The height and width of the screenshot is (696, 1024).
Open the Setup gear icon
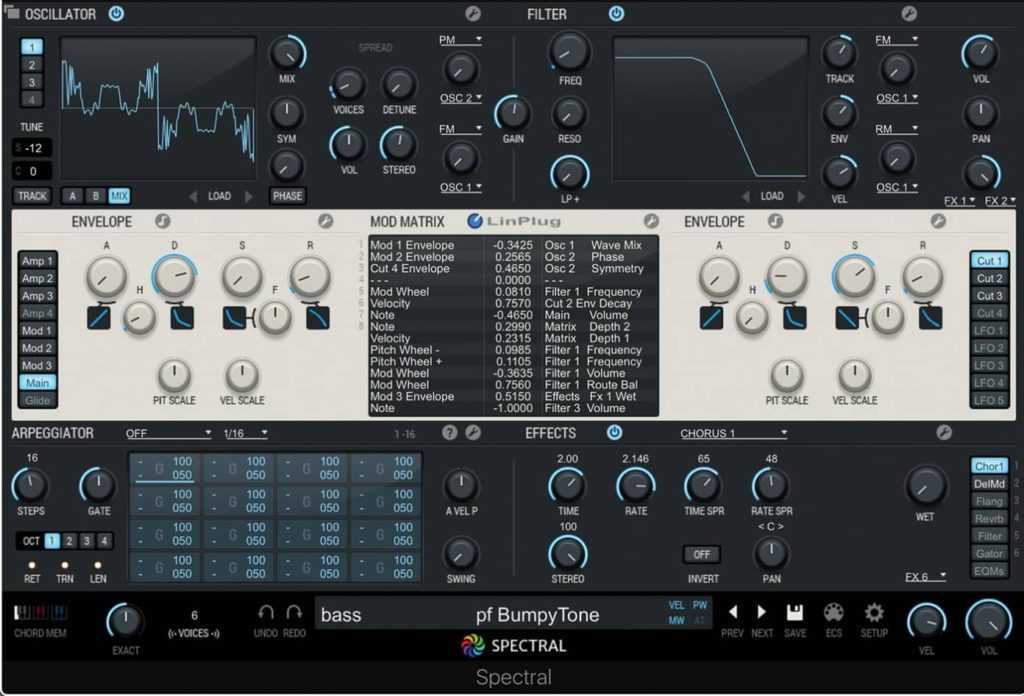point(874,612)
